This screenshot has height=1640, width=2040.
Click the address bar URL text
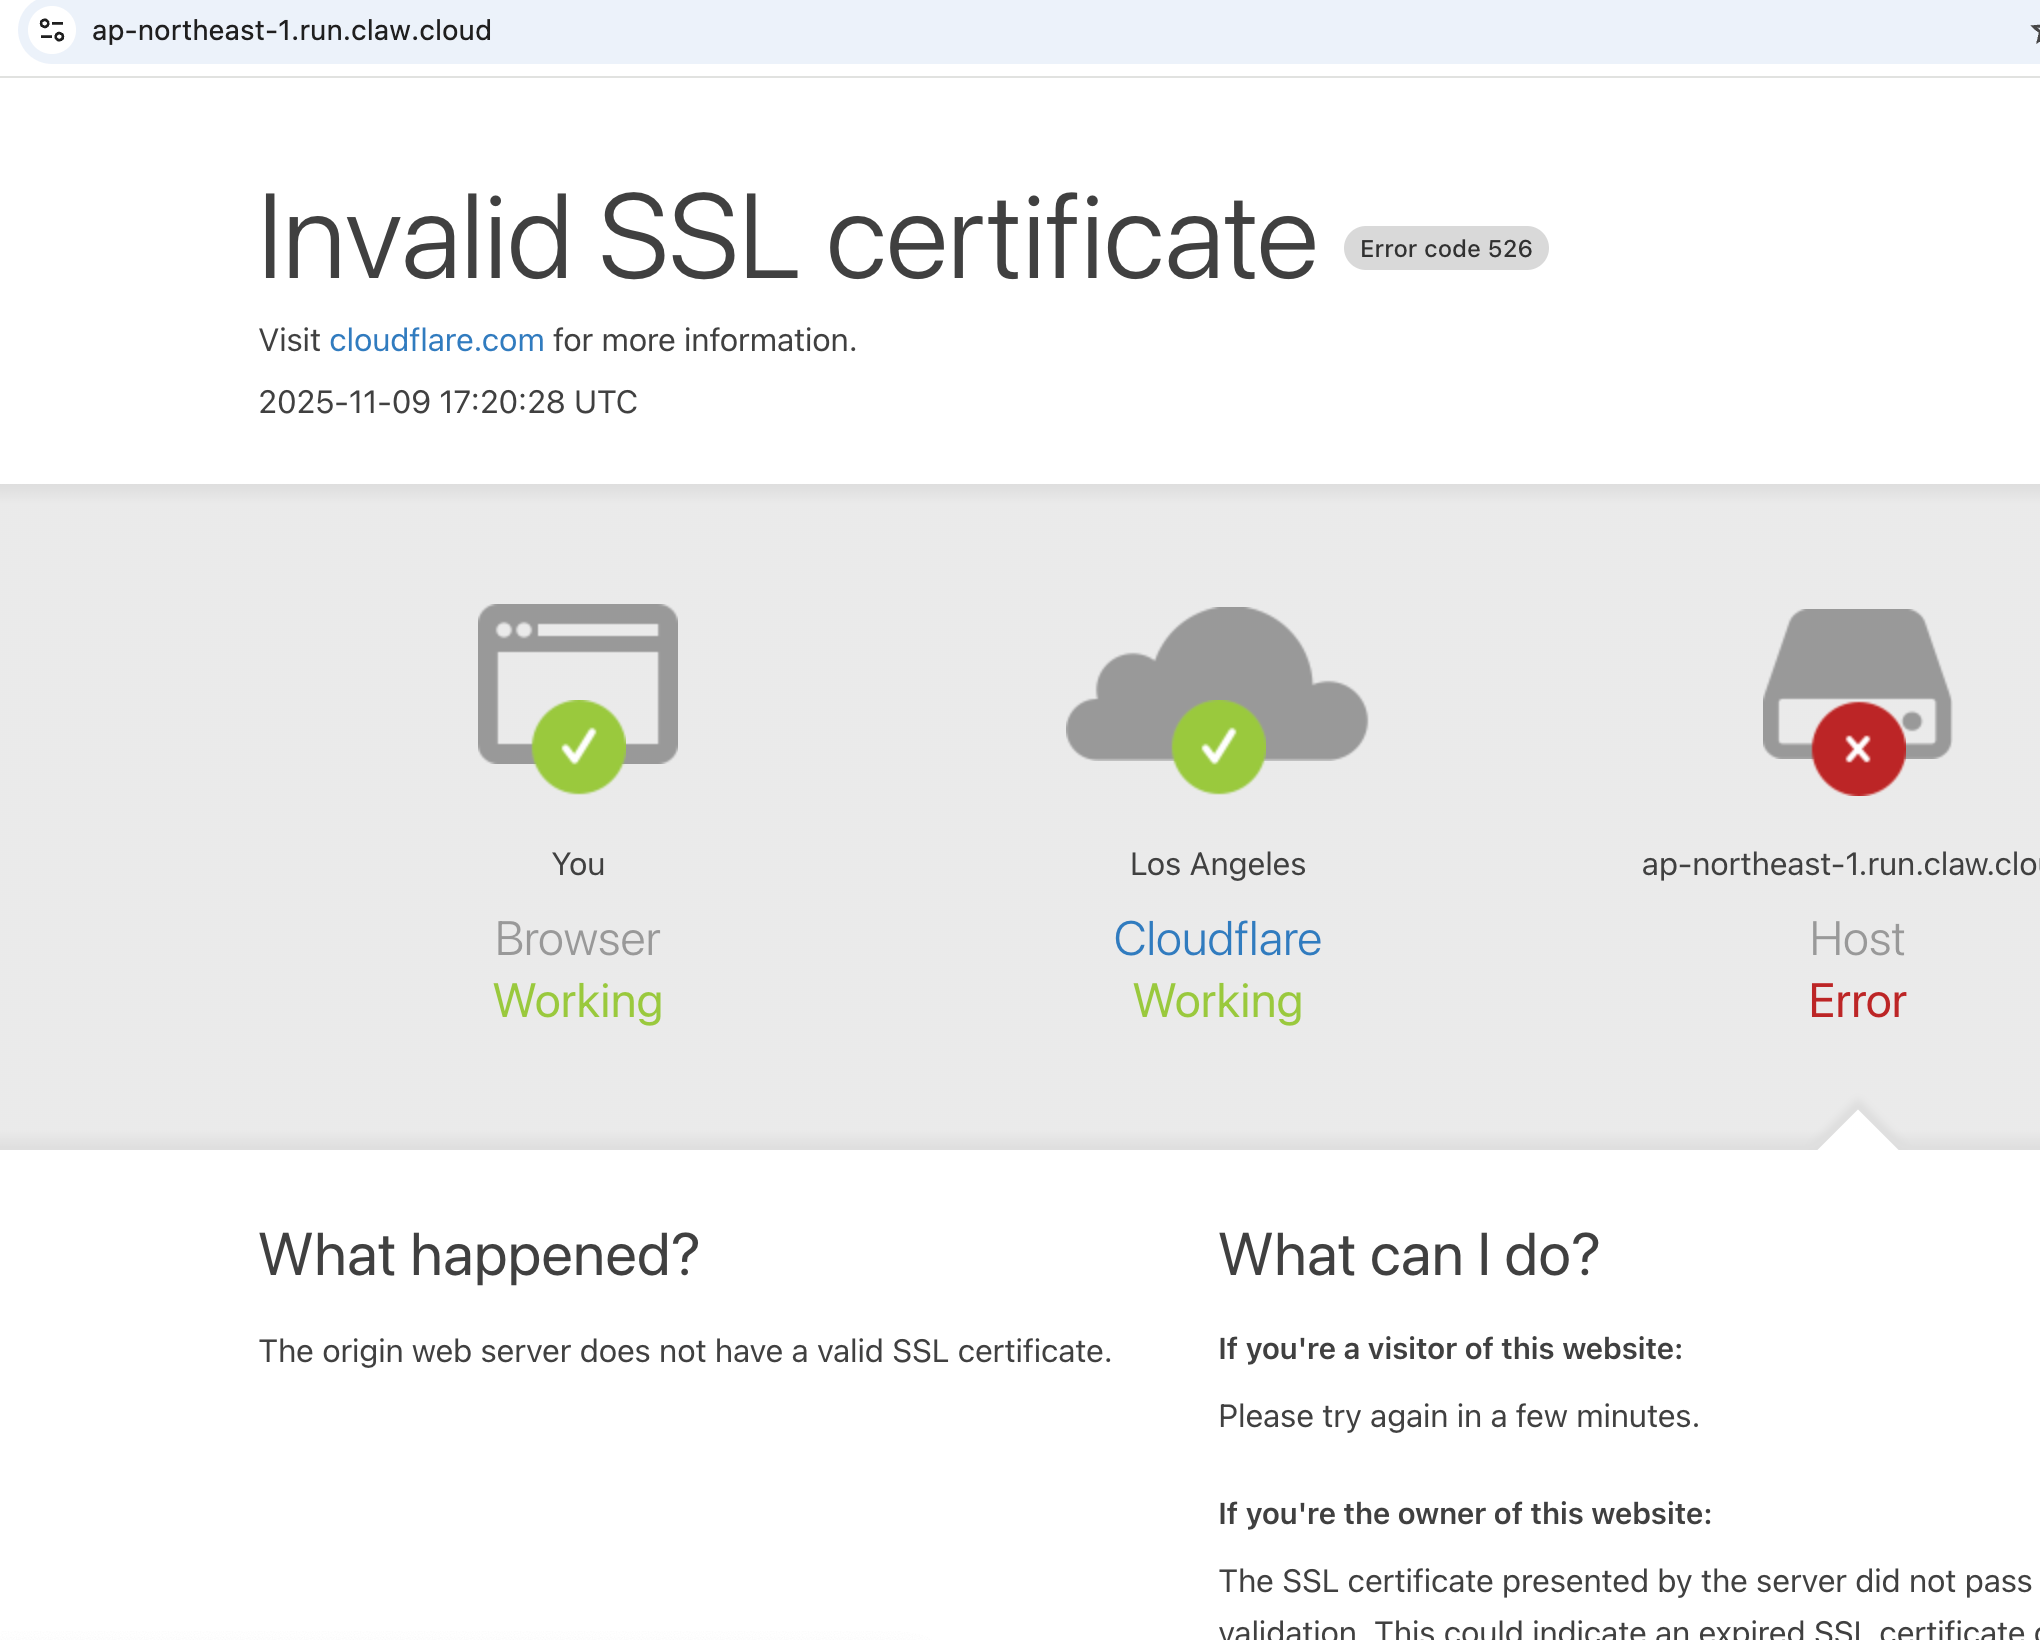291,31
